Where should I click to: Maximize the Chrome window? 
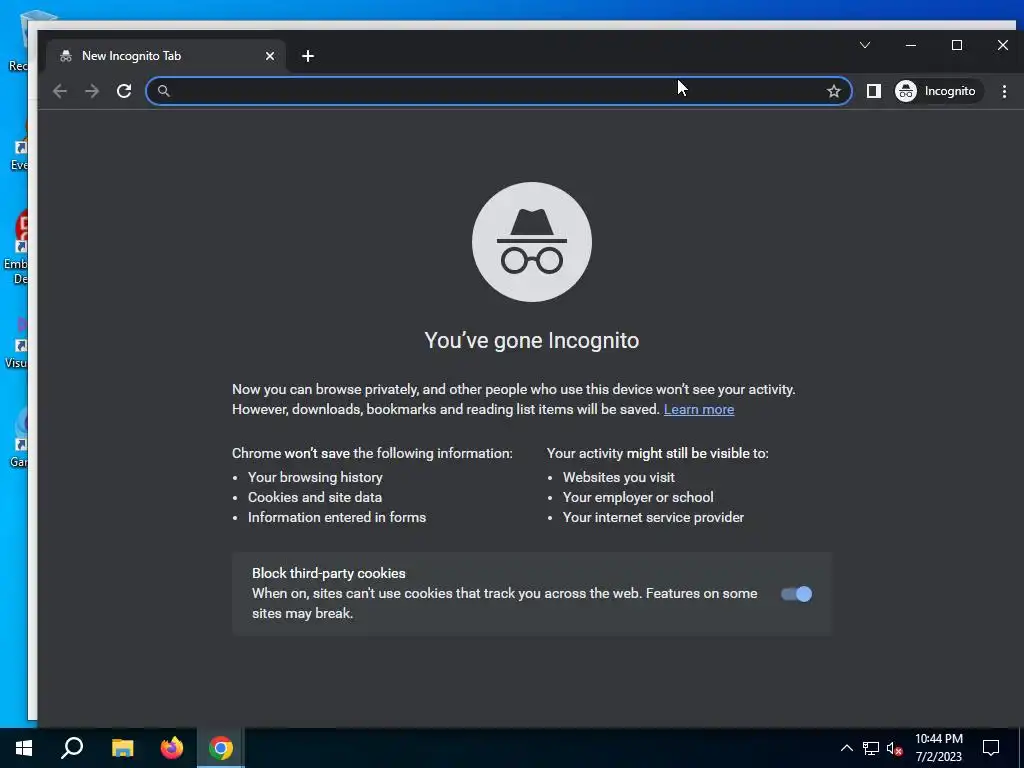[957, 45]
